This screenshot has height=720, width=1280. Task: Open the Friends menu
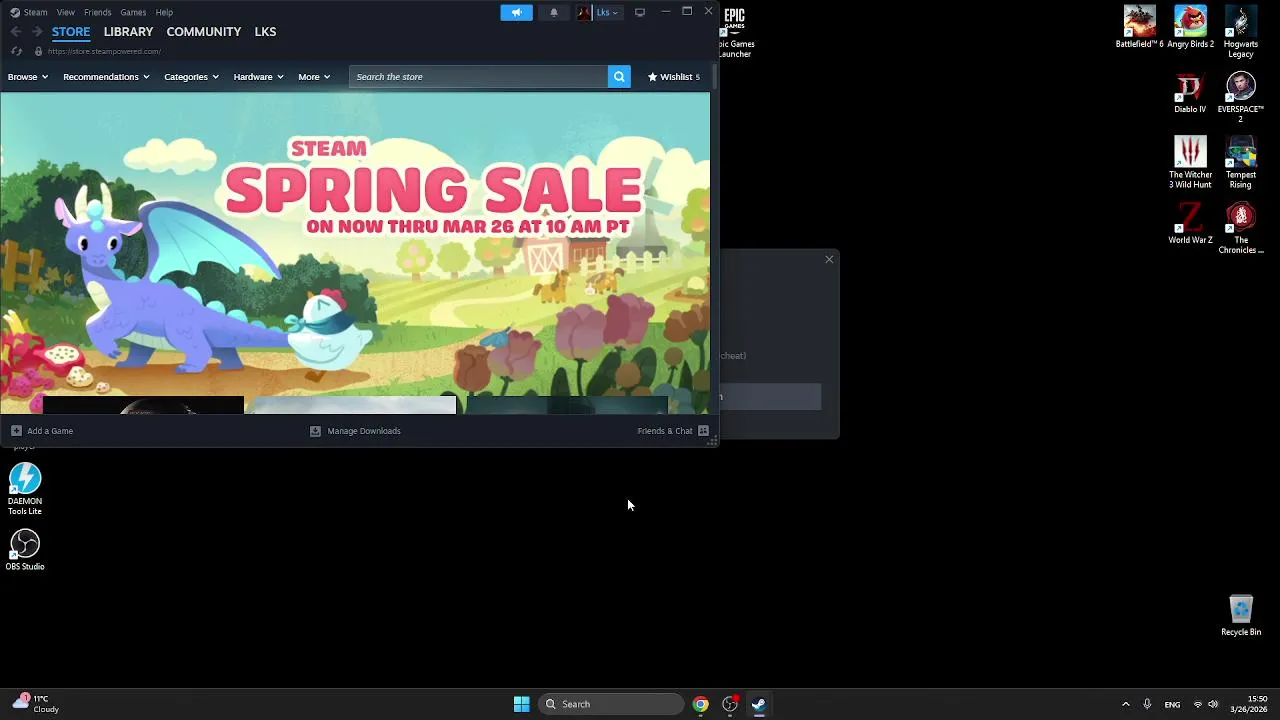tap(98, 12)
